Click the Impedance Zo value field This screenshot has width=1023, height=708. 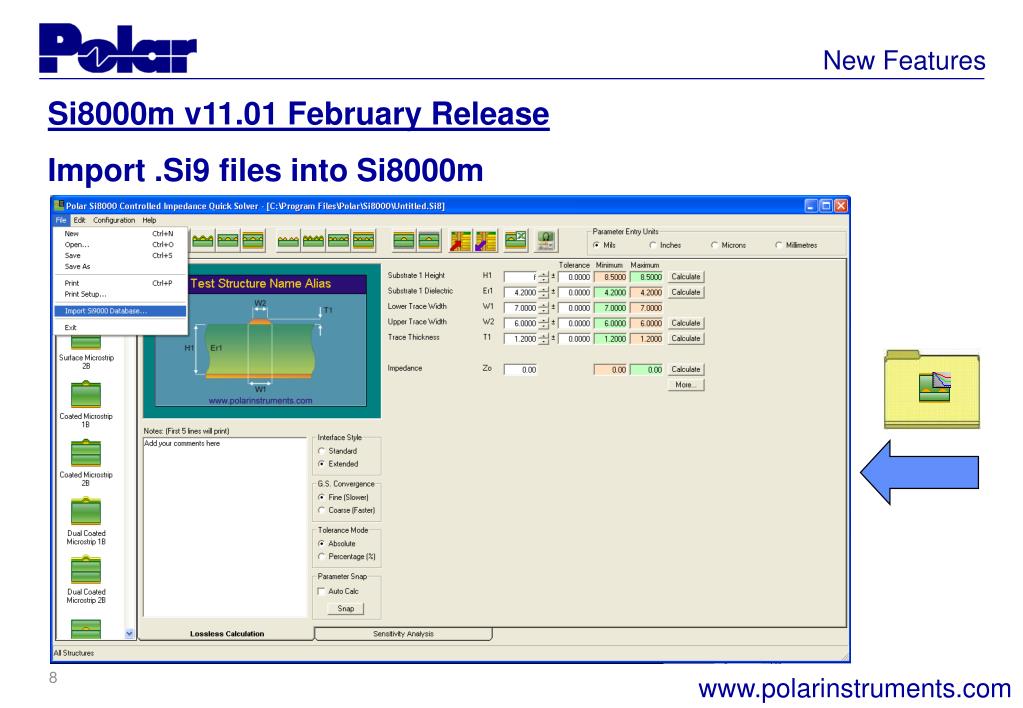pos(521,370)
